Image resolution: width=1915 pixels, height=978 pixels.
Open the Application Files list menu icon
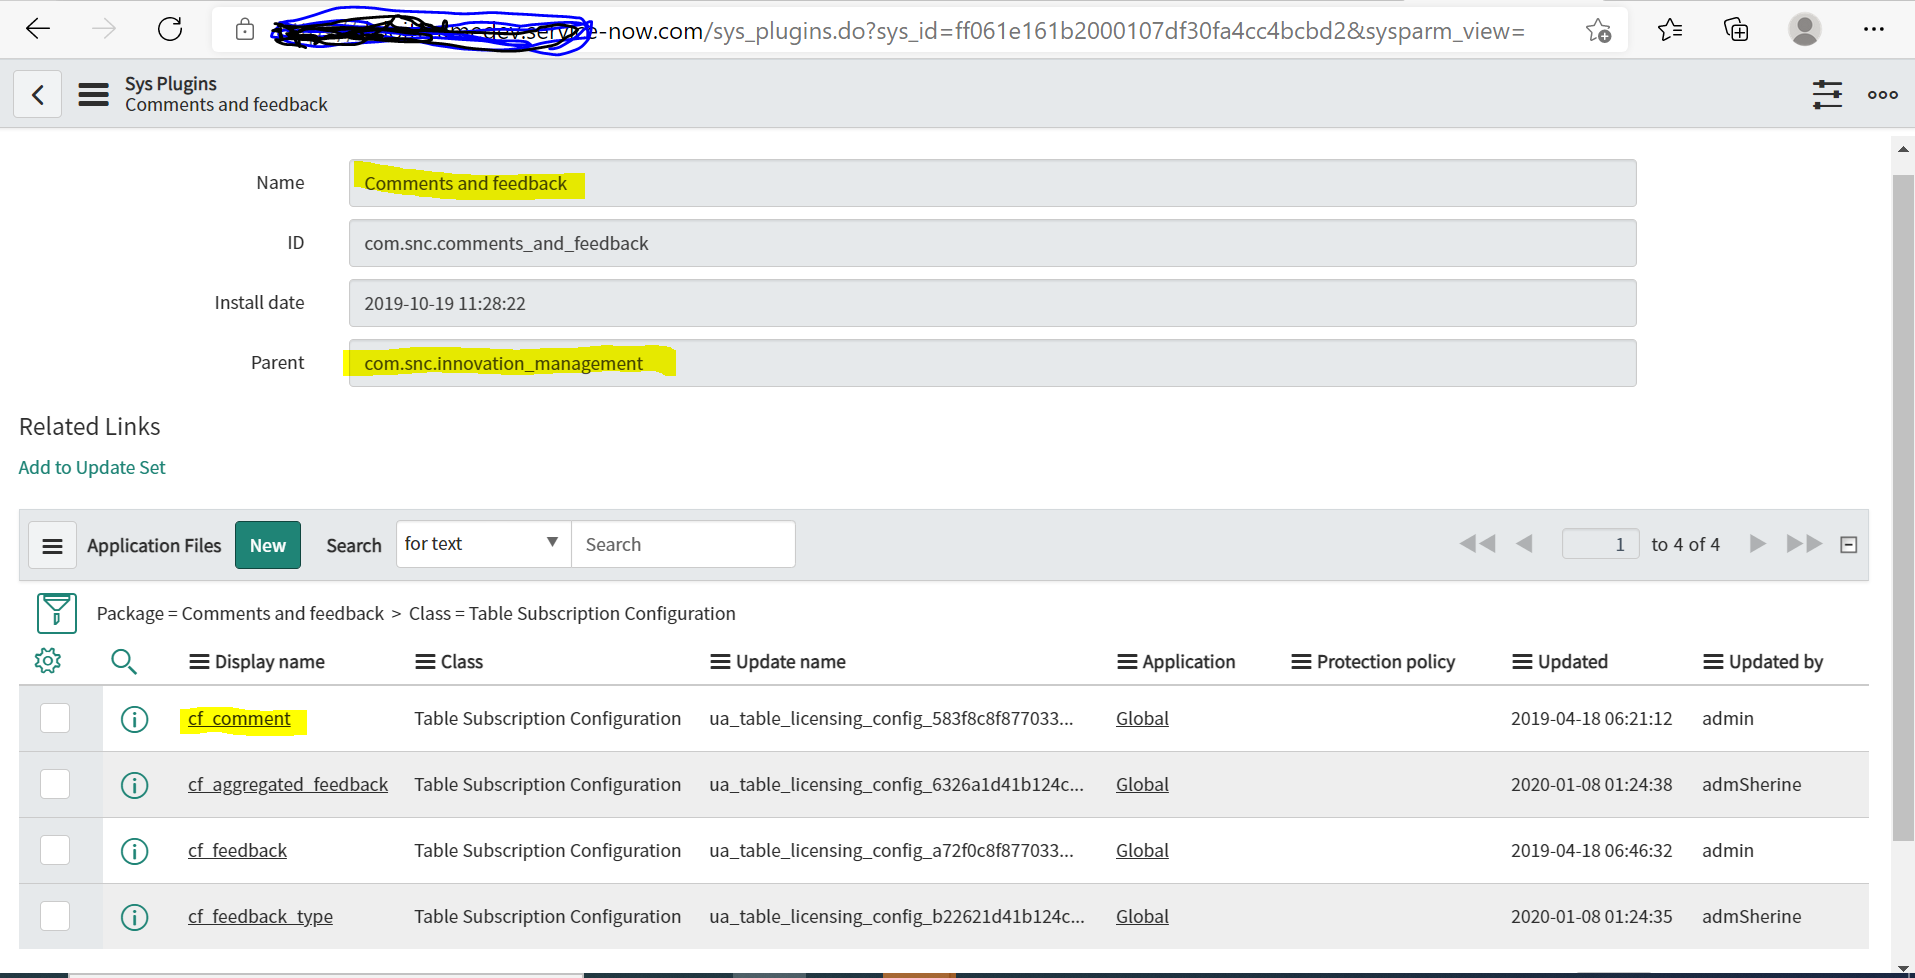52,545
